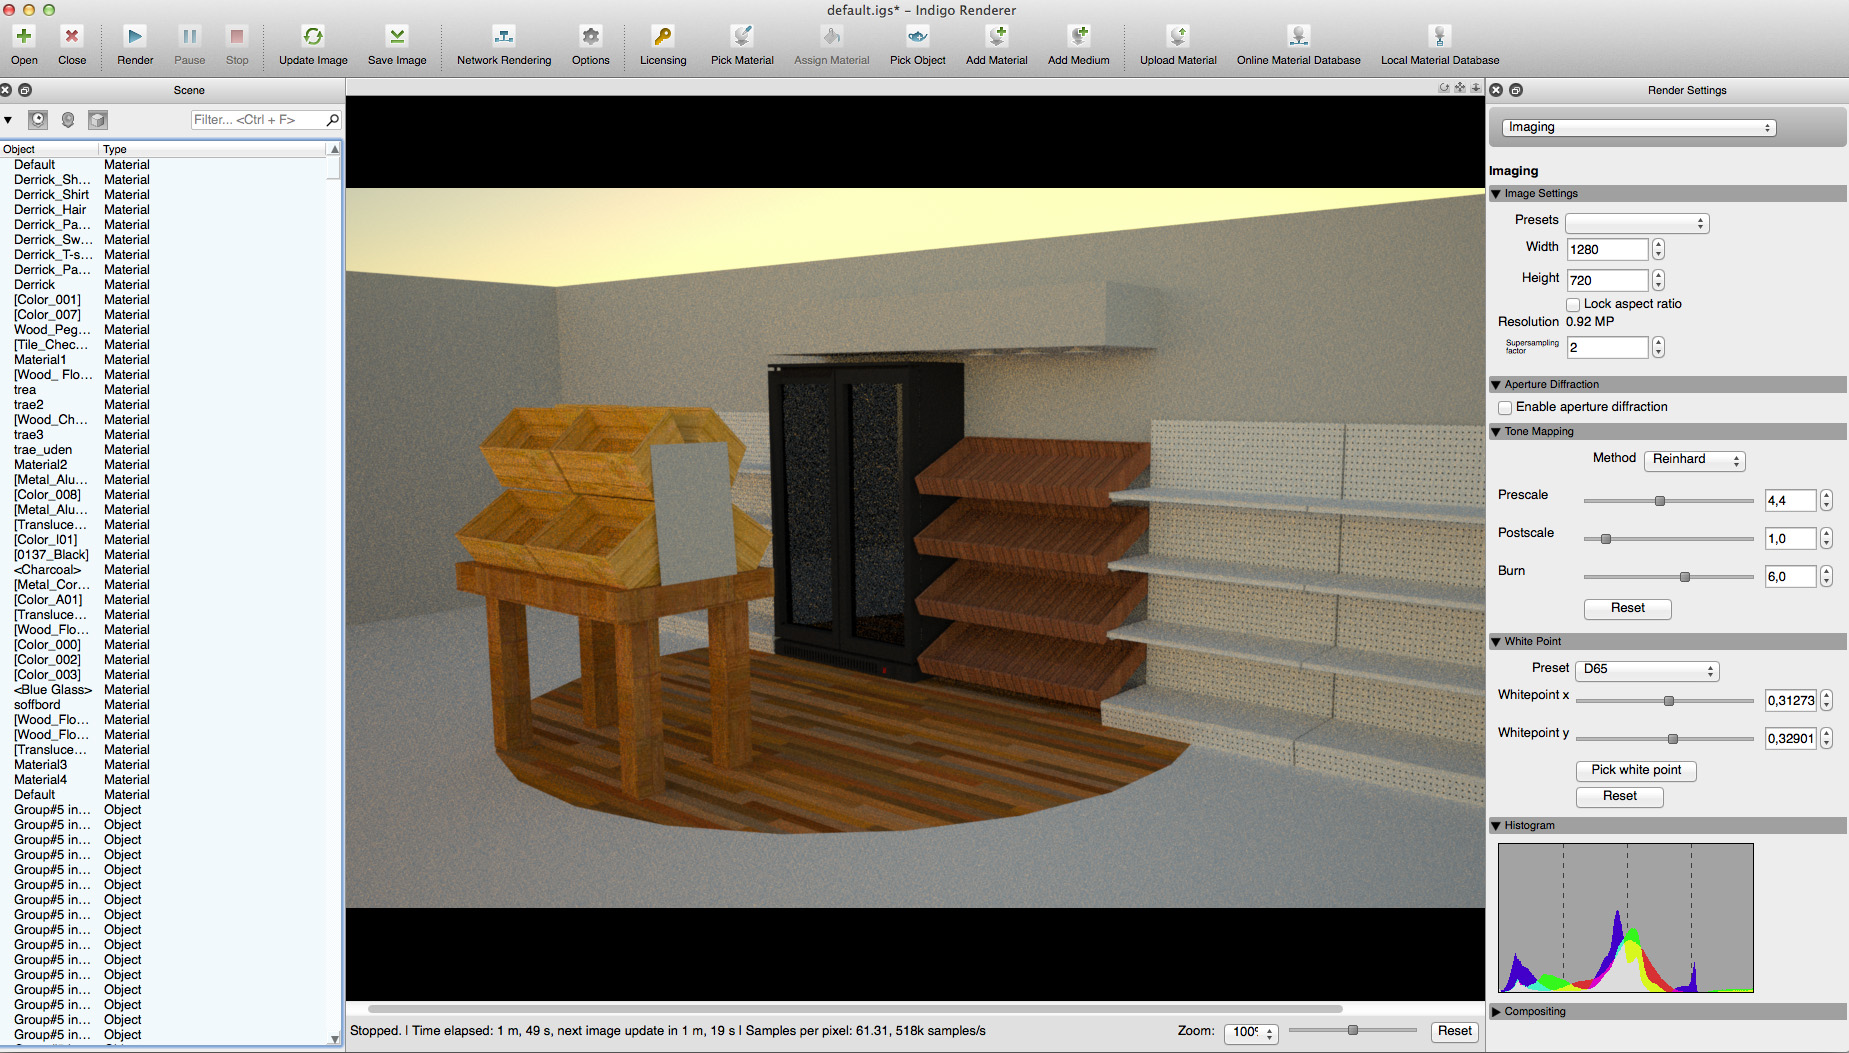This screenshot has width=1849, height=1053.
Task: Toggle Enable aperture diffraction checkbox
Action: pyautogui.click(x=1505, y=408)
